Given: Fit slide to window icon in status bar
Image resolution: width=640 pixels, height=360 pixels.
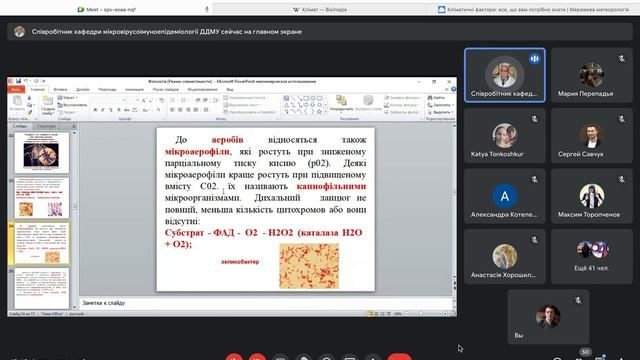Looking at the screenshot, I should 452,314.
